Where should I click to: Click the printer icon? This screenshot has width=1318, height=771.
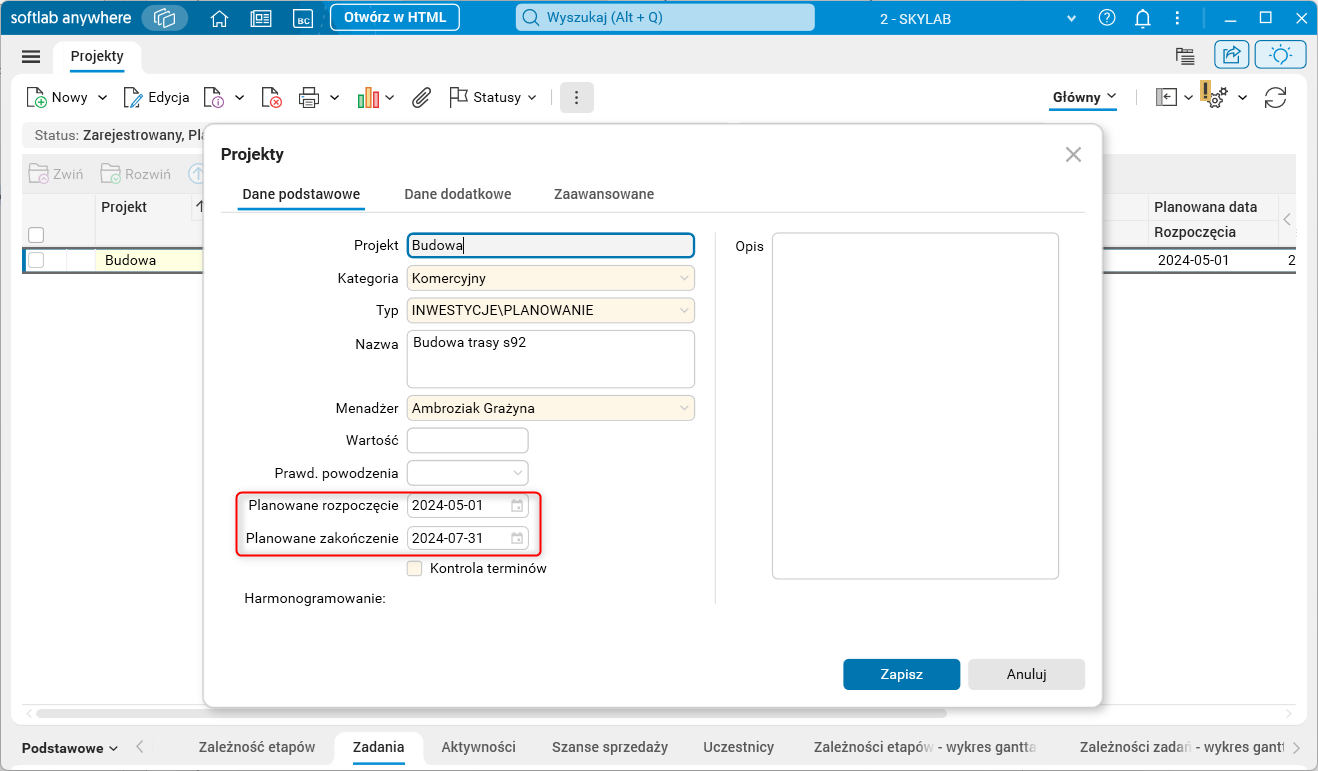[309, 97]
